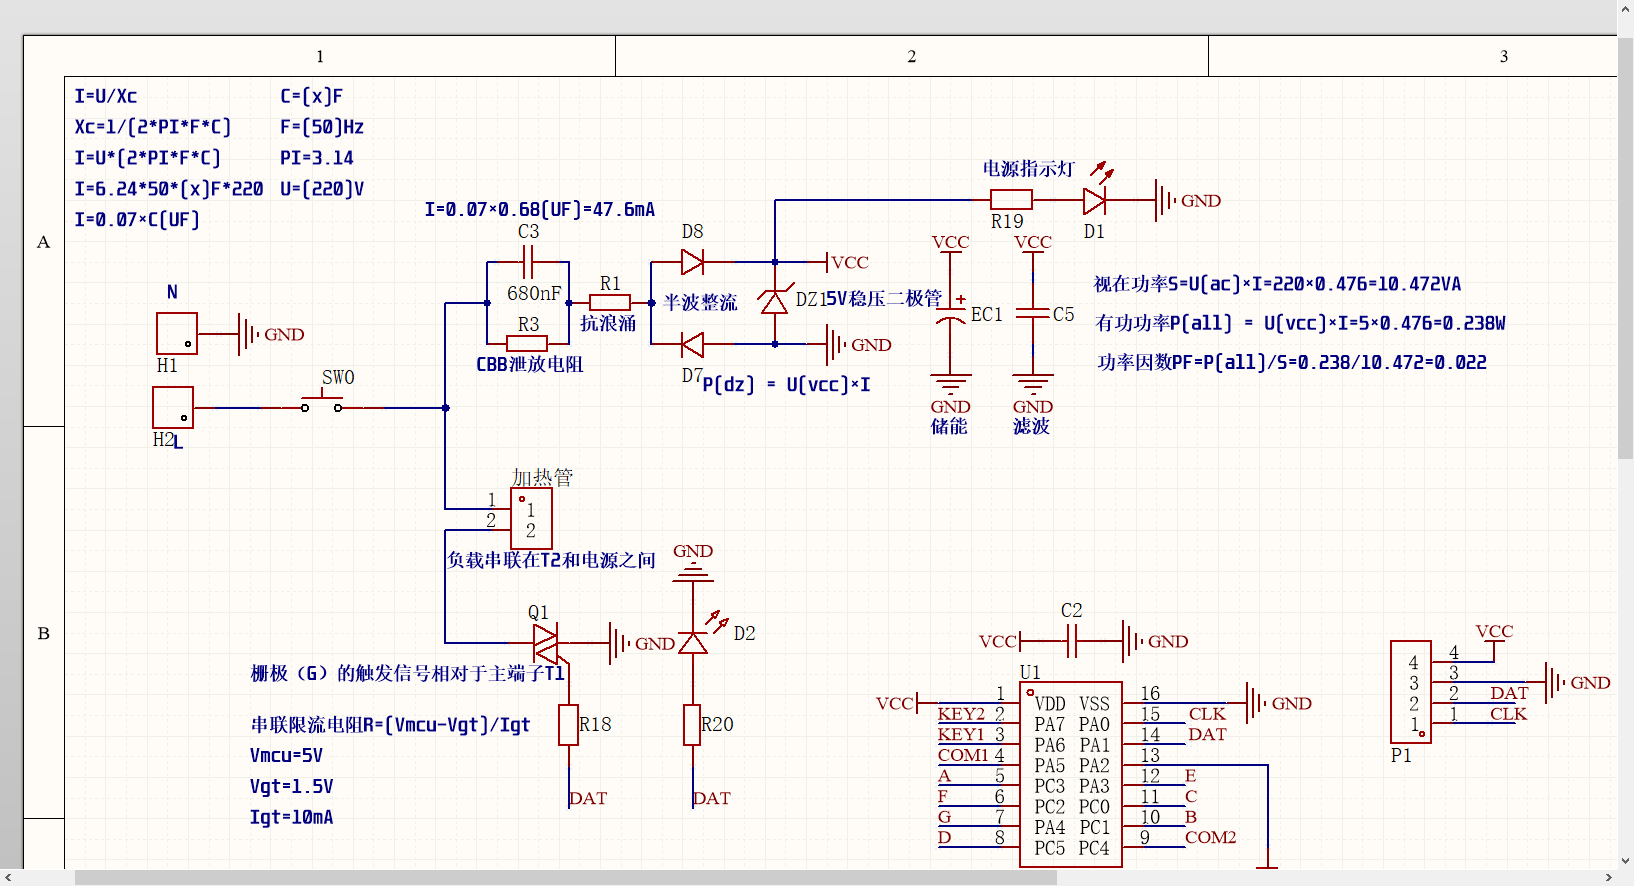
Task: Click the horizontal scrollbar thumb
Action: (565, 878)
